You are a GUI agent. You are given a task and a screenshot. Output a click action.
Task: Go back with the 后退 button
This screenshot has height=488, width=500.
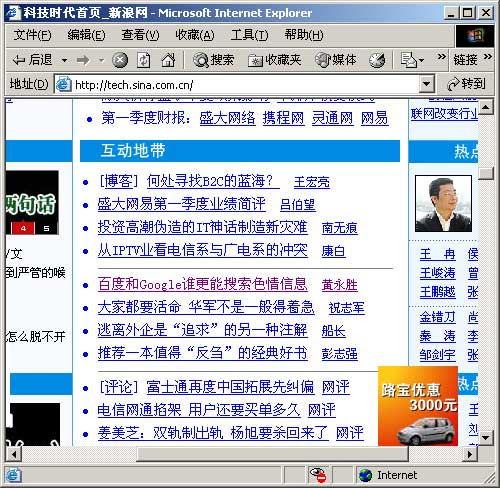click(32, 60)
